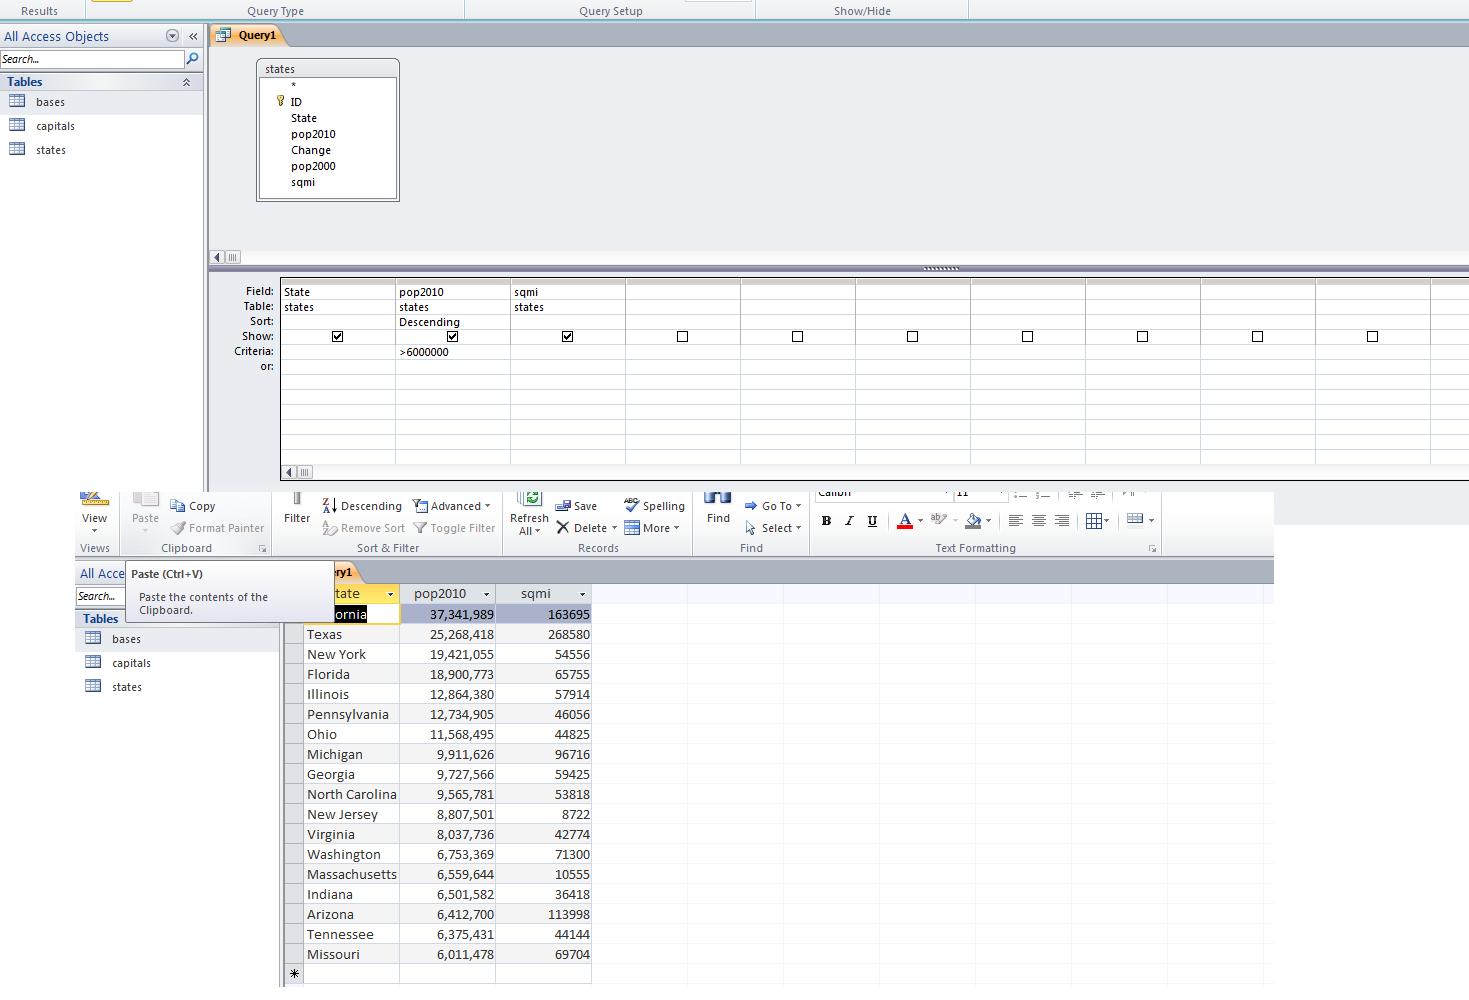Check Show box in the eighth grid column

pos(1142,337)
